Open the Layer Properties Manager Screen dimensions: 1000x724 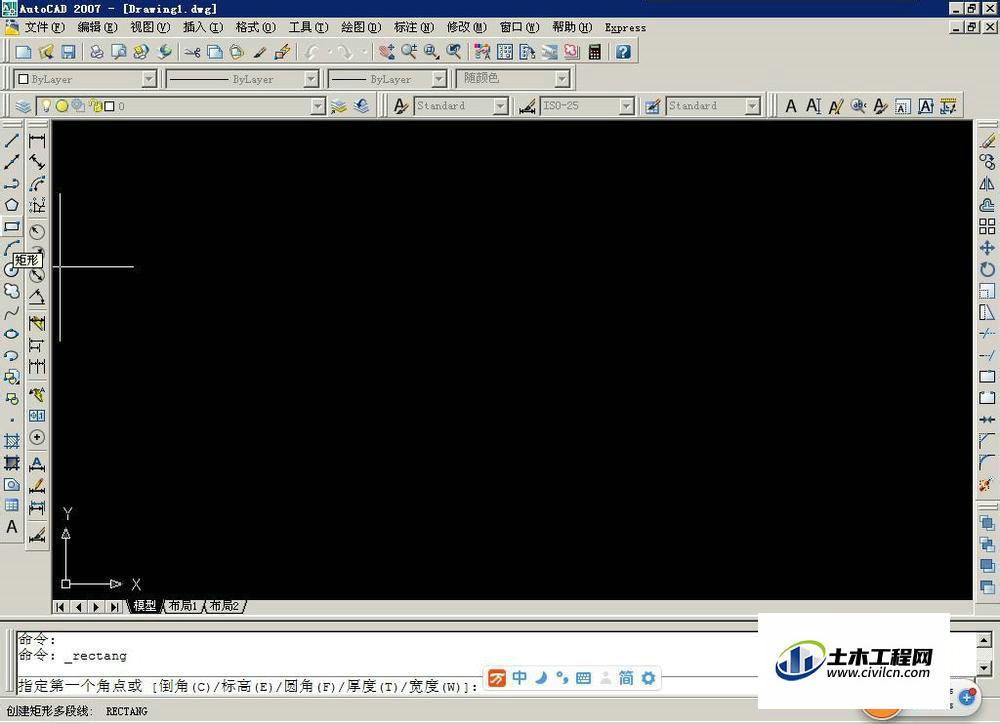[x=24, y=106]
